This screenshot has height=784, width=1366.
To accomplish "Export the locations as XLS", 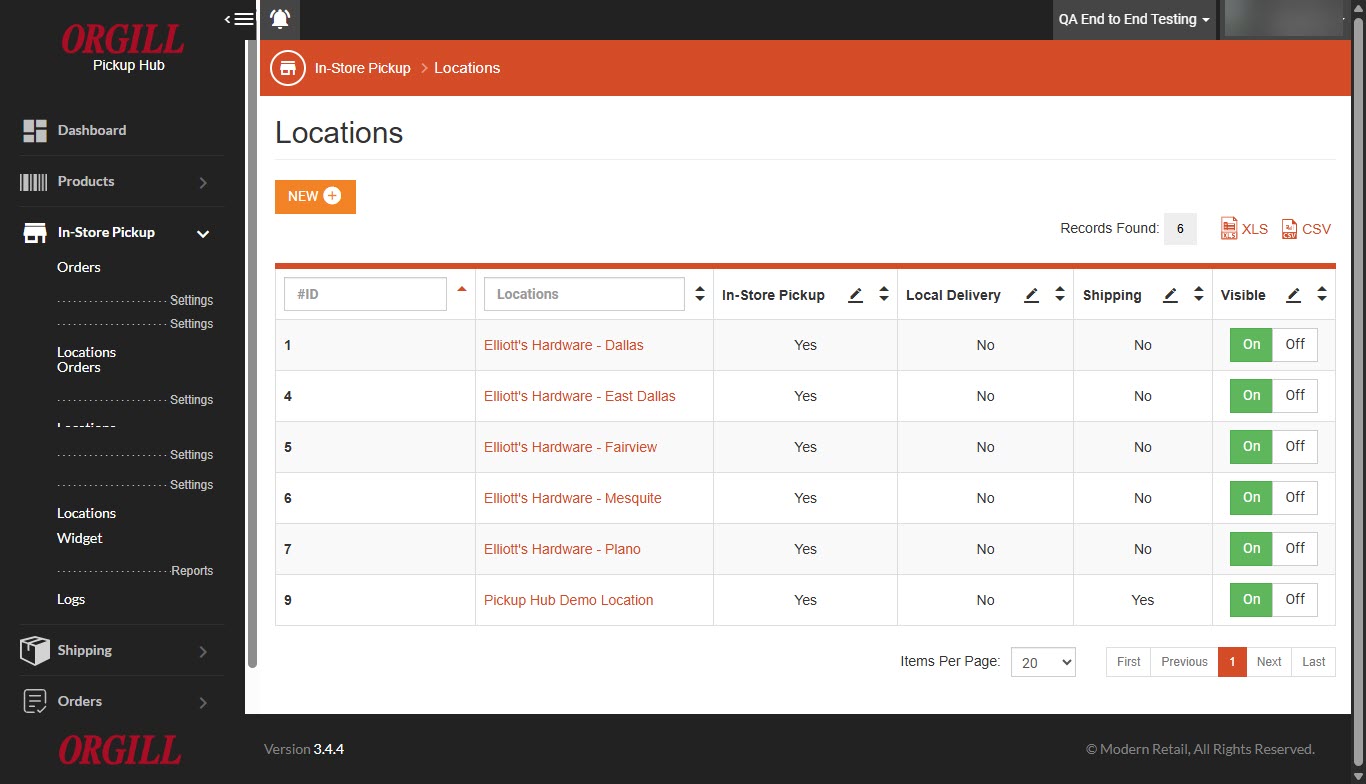I will point(1245,229).
